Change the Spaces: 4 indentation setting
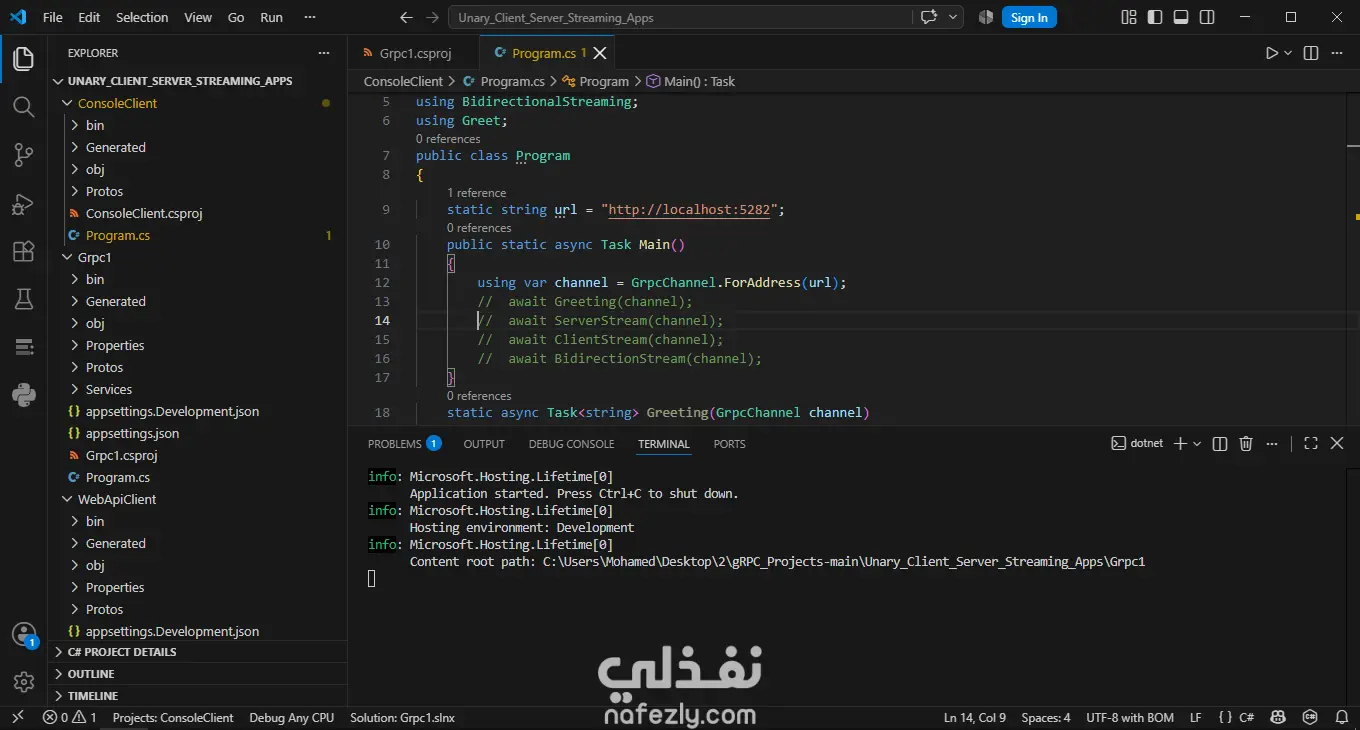 1046,717
